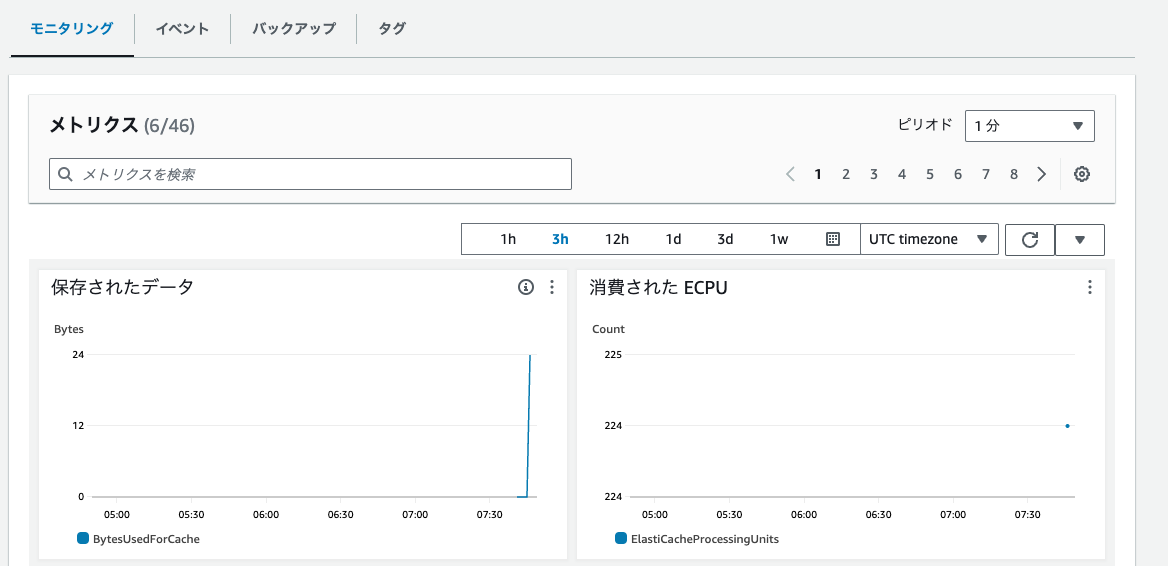Click the メトリクスを検索 search field
Image resolution: width=1168 pixels, height=566 pixels.
point(310,174)
